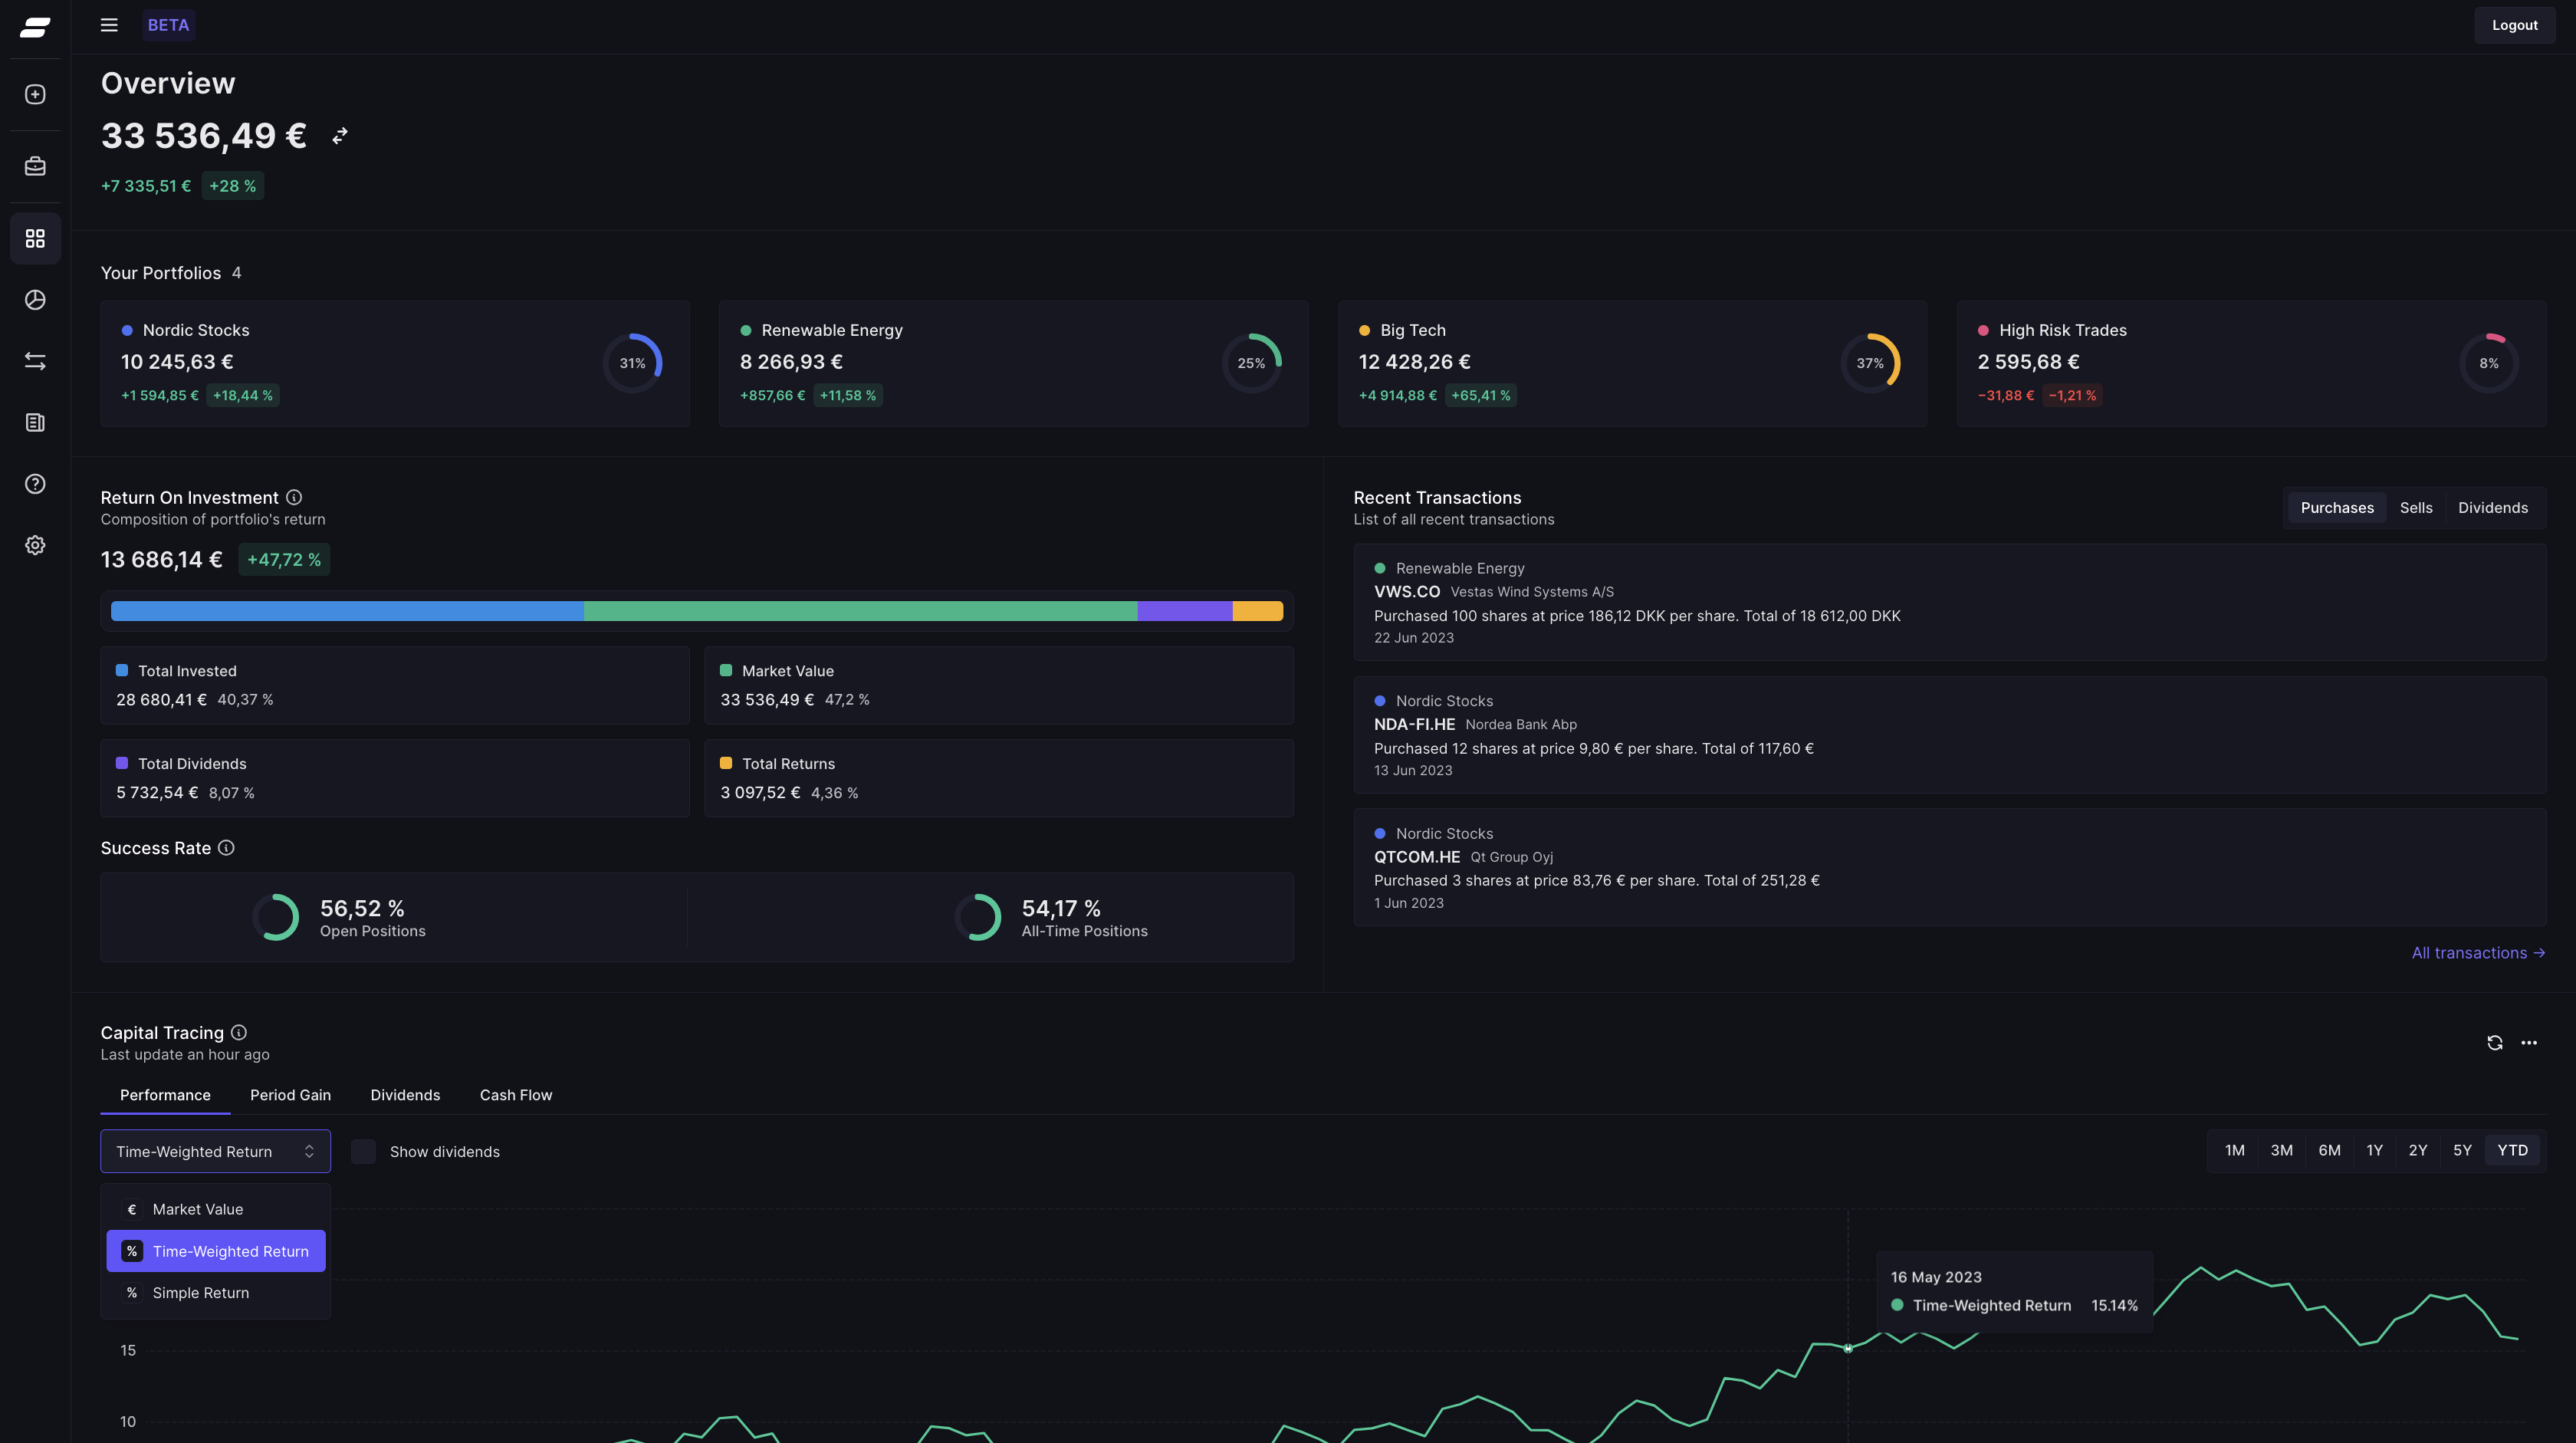Set chart range to 6M

pos(2330,1151)
